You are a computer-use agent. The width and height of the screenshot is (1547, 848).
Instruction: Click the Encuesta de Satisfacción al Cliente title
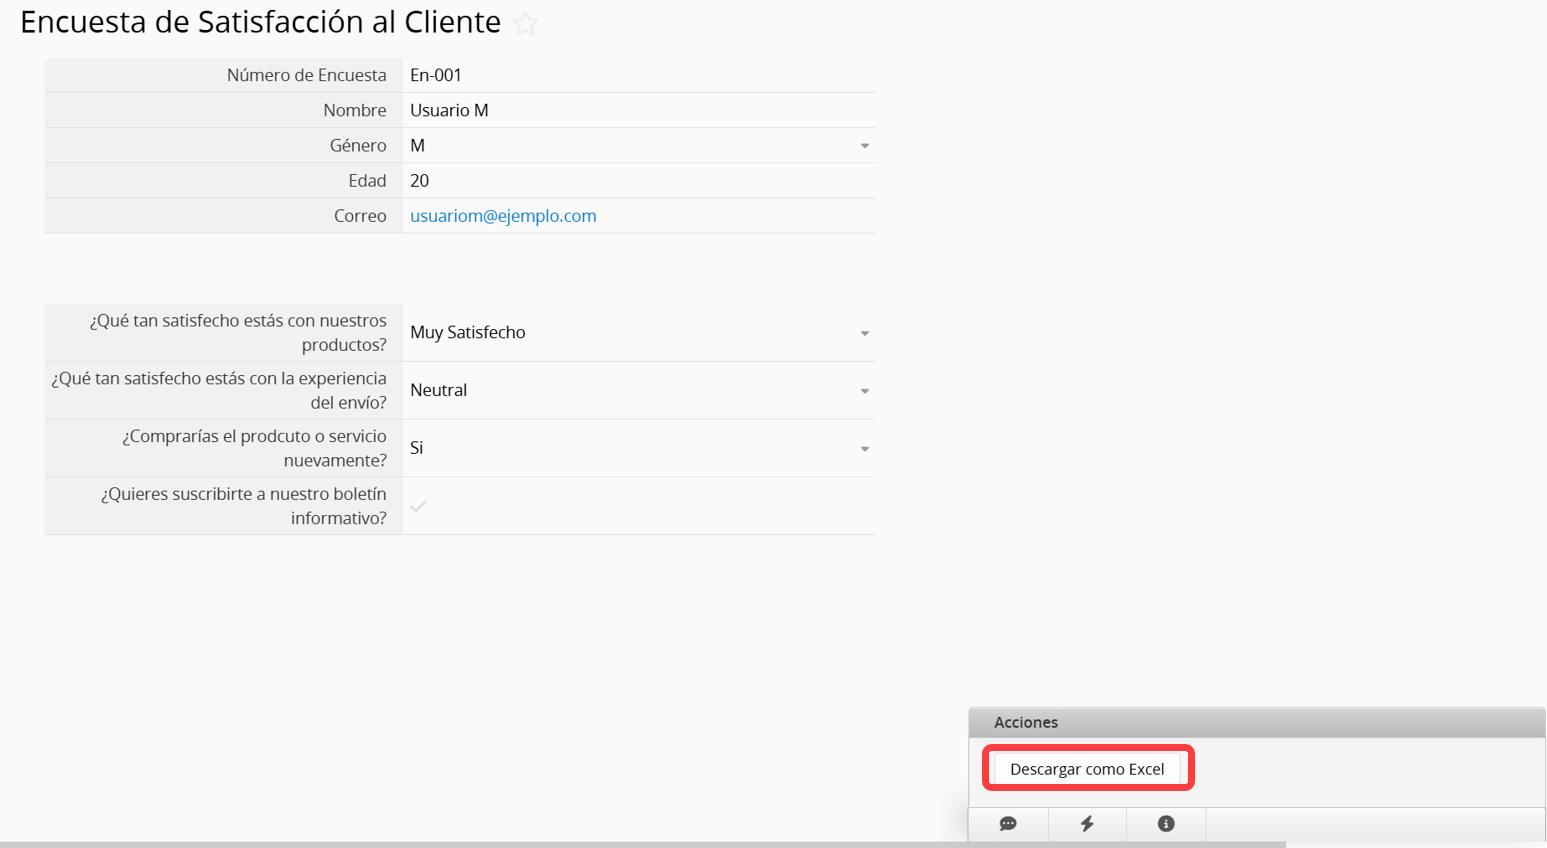[x=260, y=22]
